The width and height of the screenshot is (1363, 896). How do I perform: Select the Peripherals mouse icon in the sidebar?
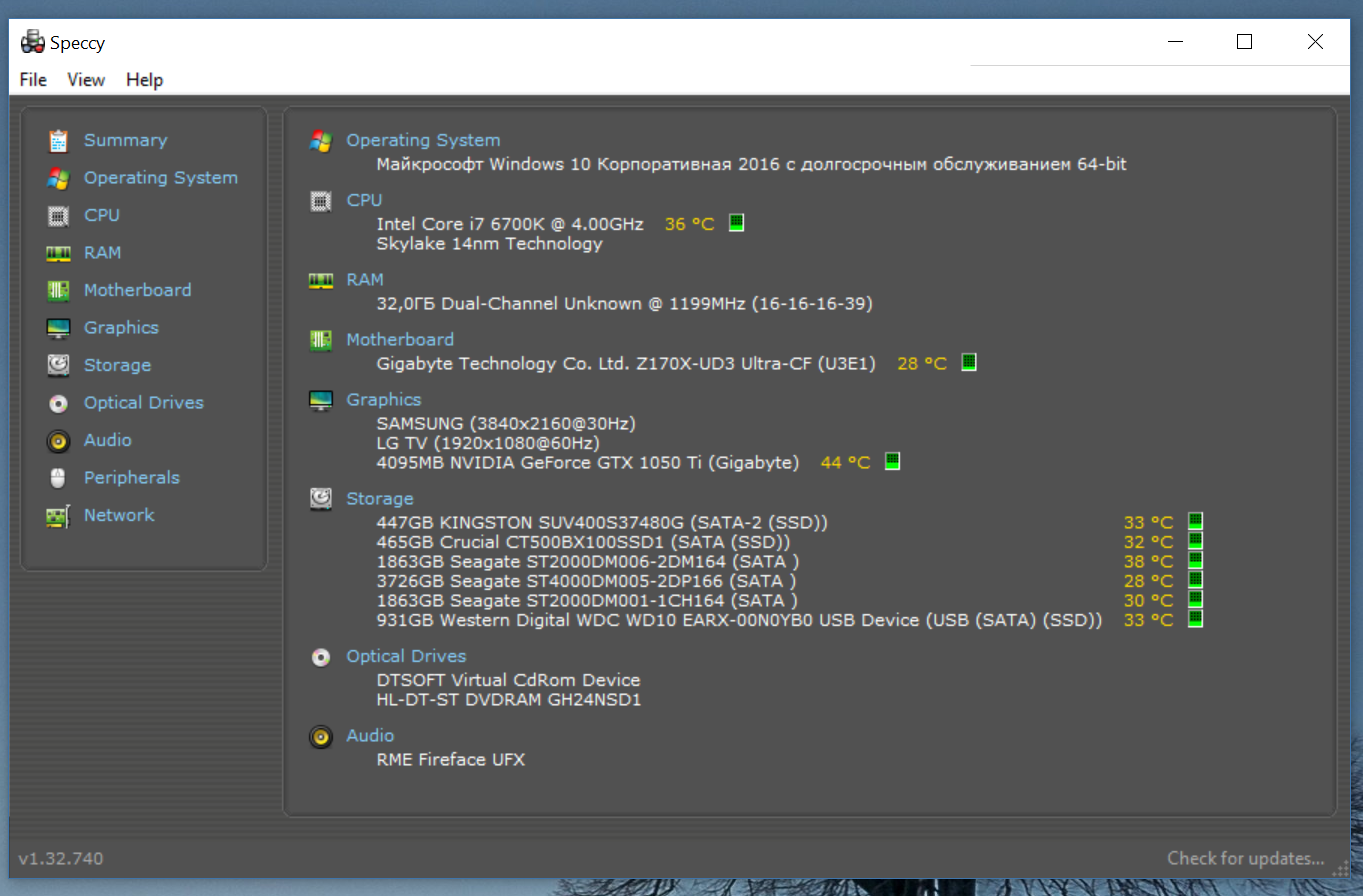click(x=58, y=478)
